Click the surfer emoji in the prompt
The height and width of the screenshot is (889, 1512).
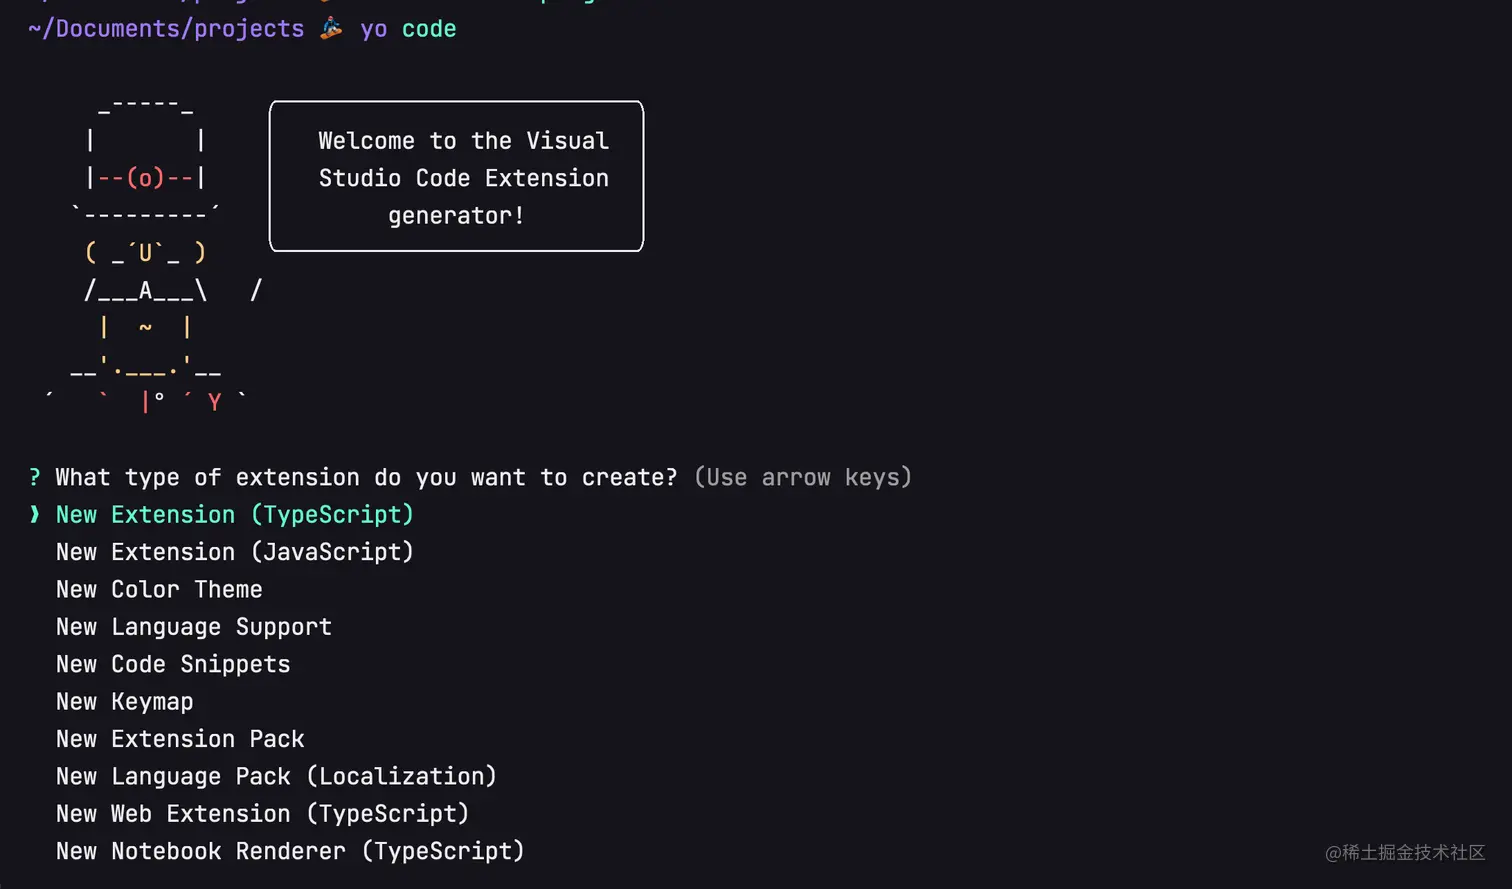(331, 28)
